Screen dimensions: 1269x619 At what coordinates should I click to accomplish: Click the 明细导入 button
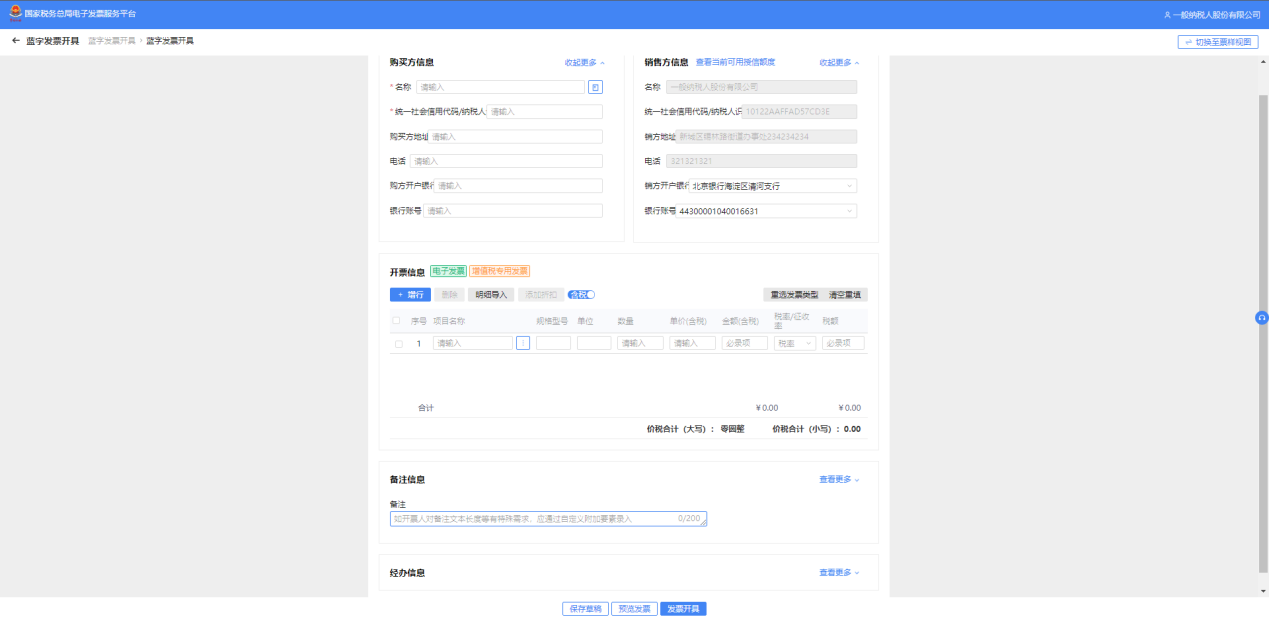(491, 294)
